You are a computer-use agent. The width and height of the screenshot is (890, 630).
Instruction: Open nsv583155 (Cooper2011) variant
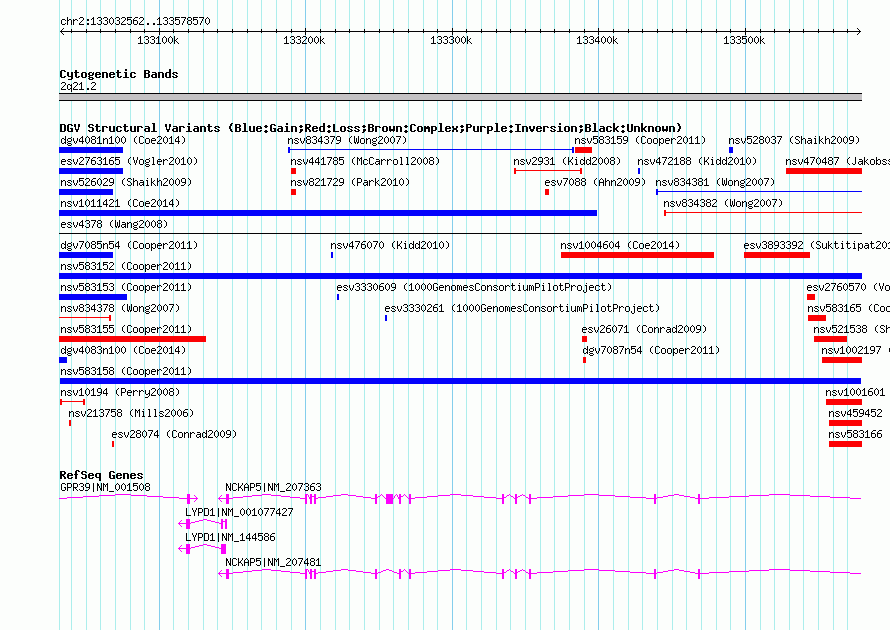tap(126, 329)
